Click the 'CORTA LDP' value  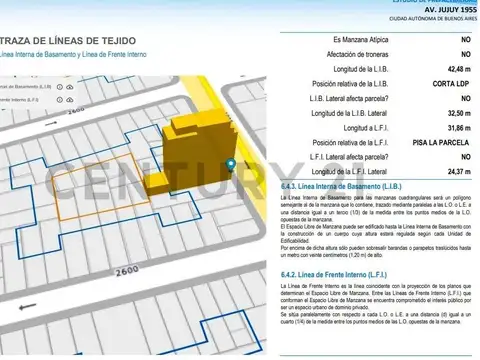point(451,84)
